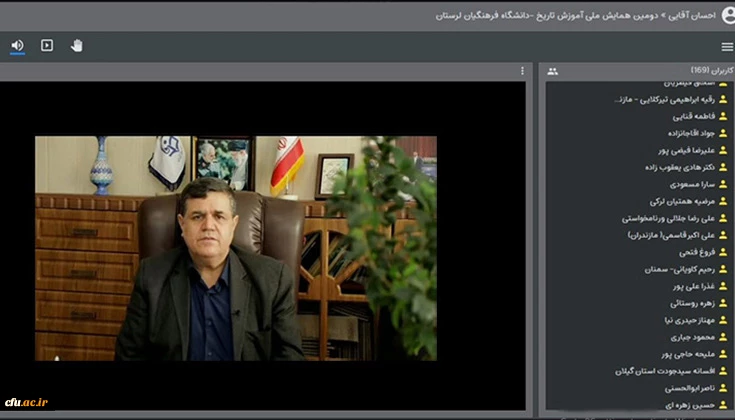The image size is (735, 420).
Task: Open the hamburger menu at top right
Action: coord(726,46)
